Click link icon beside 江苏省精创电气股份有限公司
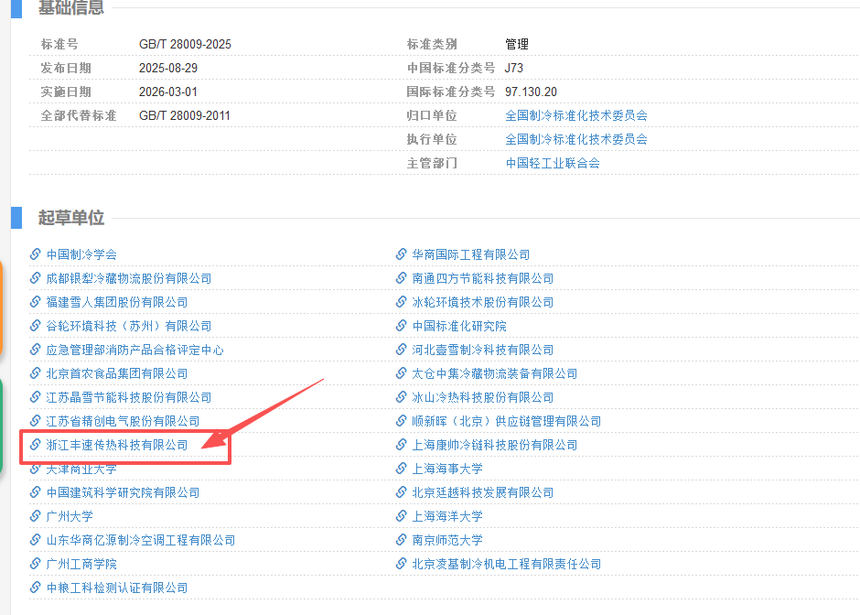Screen dimensions: 860x615 click(36, 421)
